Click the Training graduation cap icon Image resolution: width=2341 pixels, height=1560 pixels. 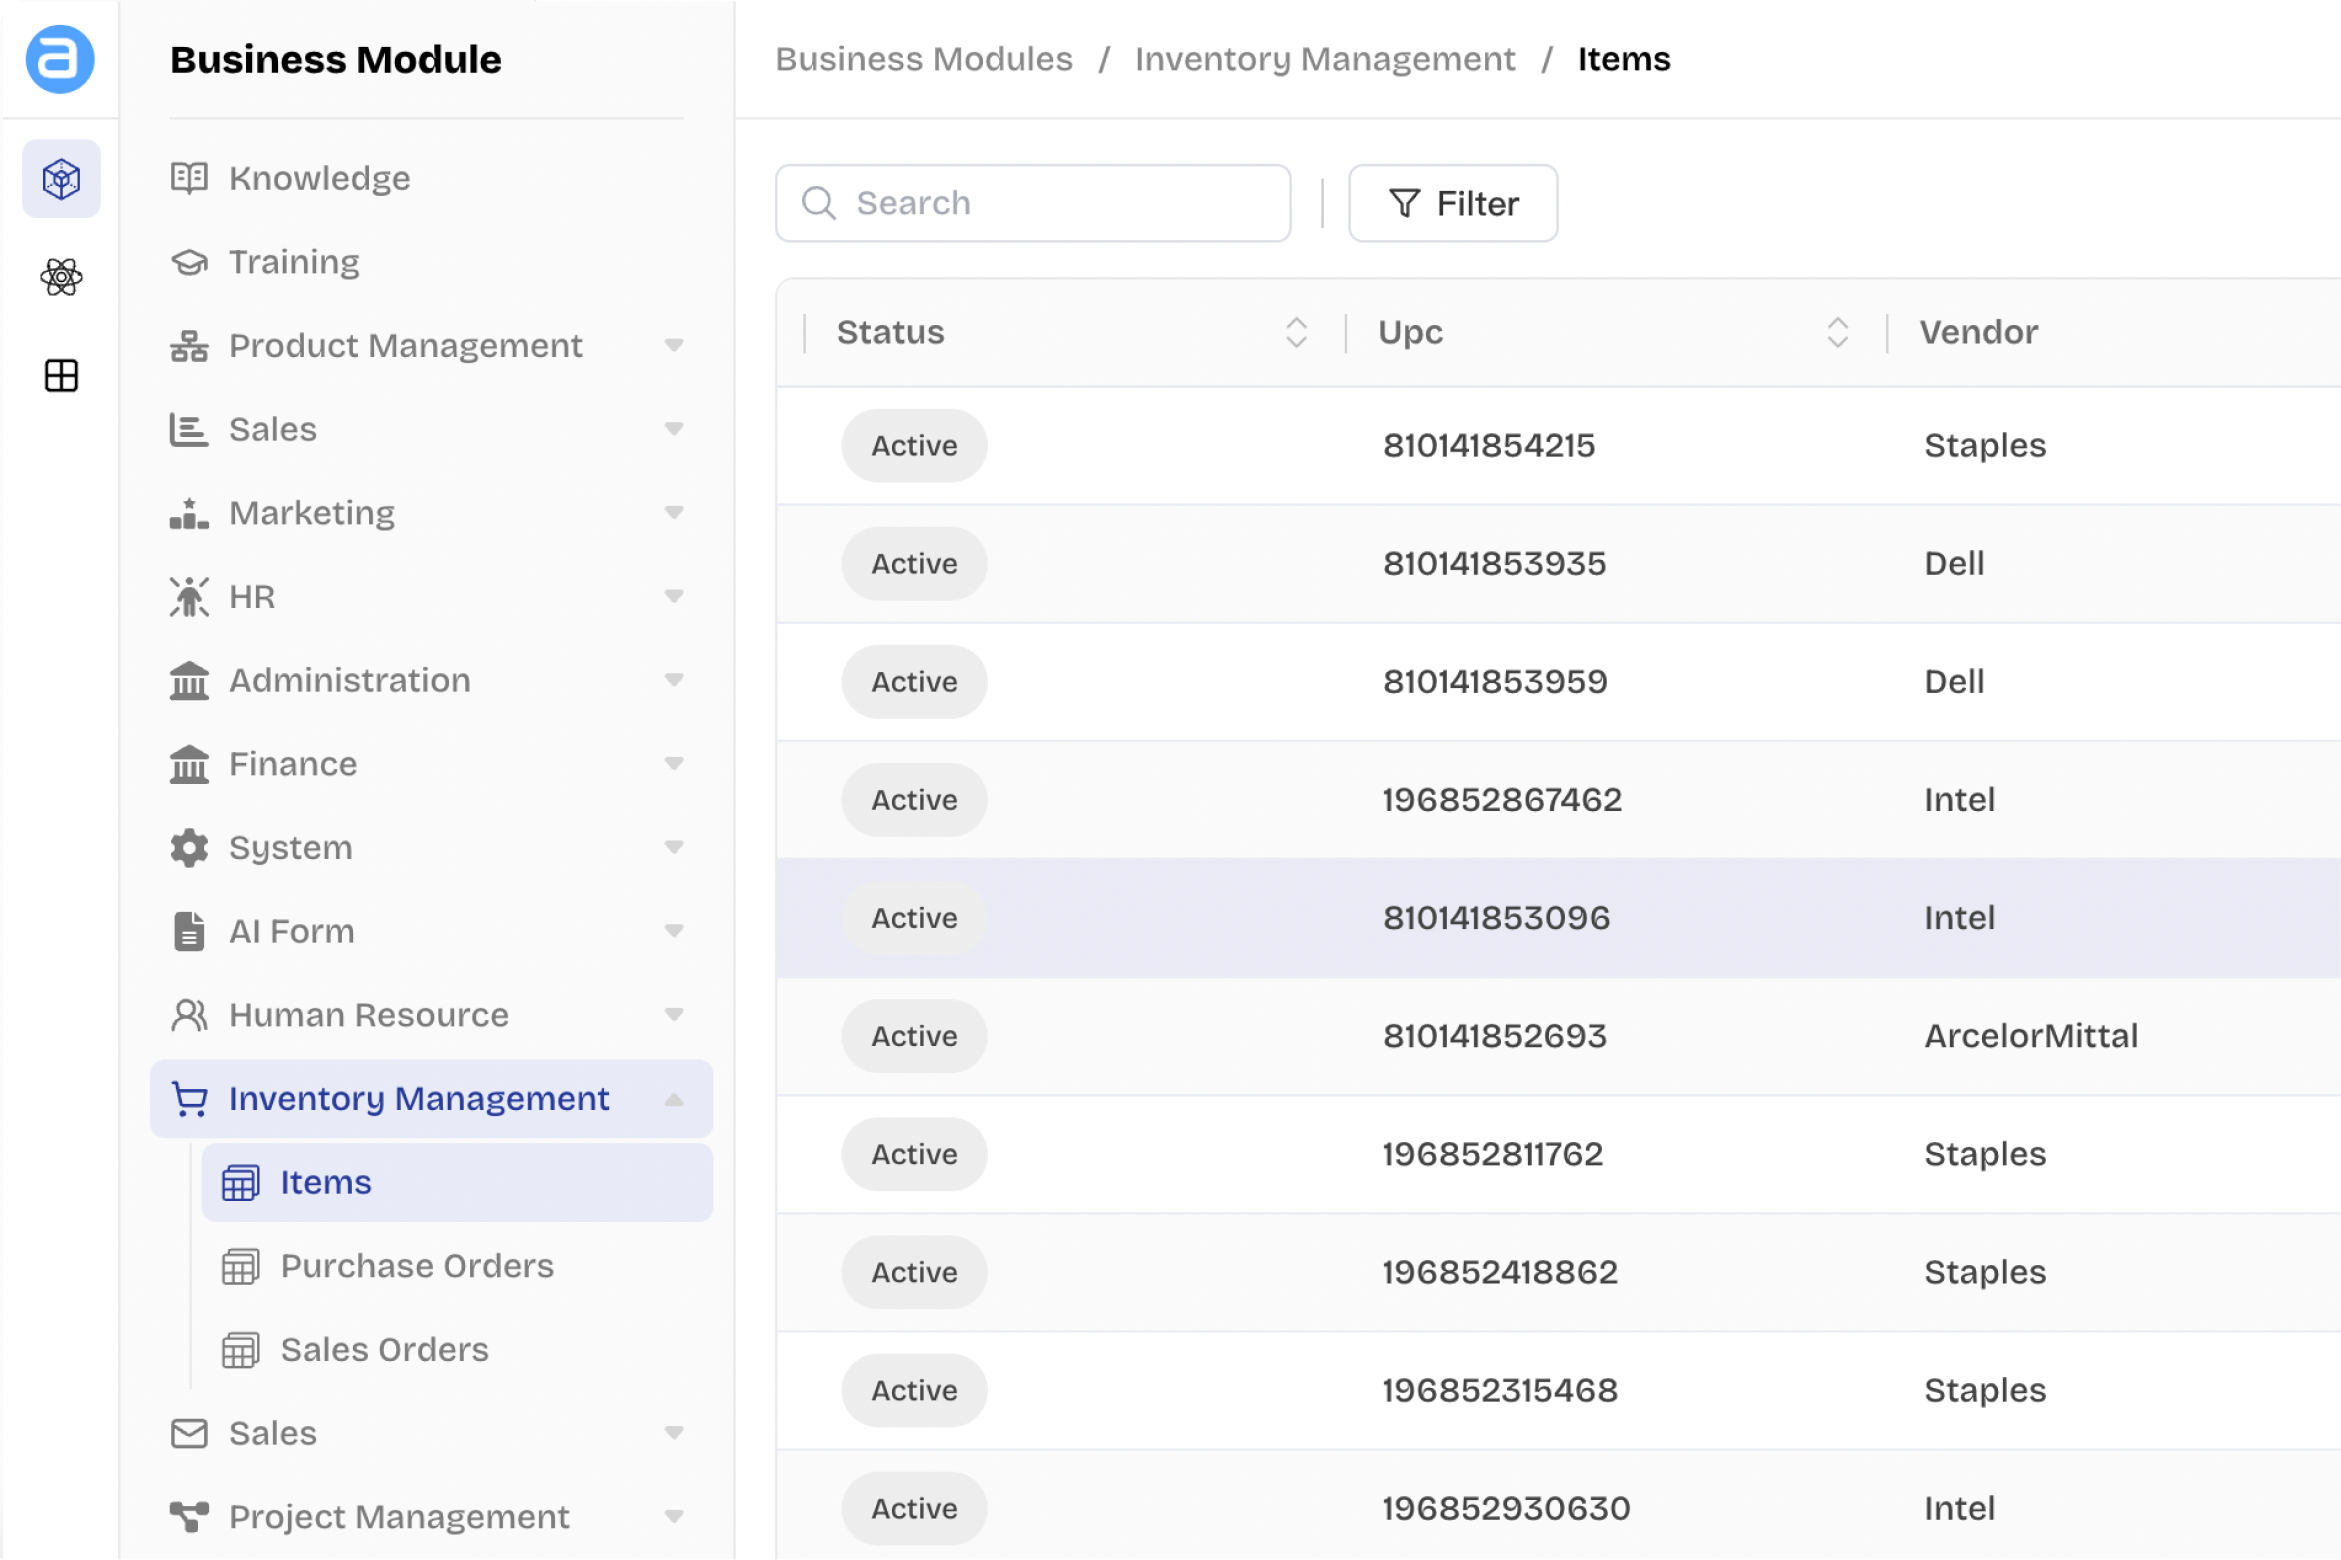point(189,262)
